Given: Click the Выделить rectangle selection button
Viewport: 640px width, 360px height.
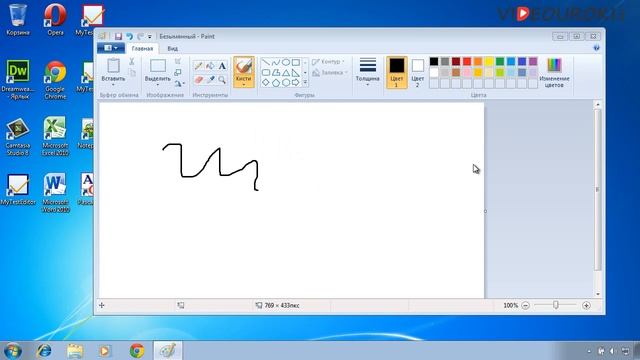Looking at the screenshot, I should click(x=158, y=69).
